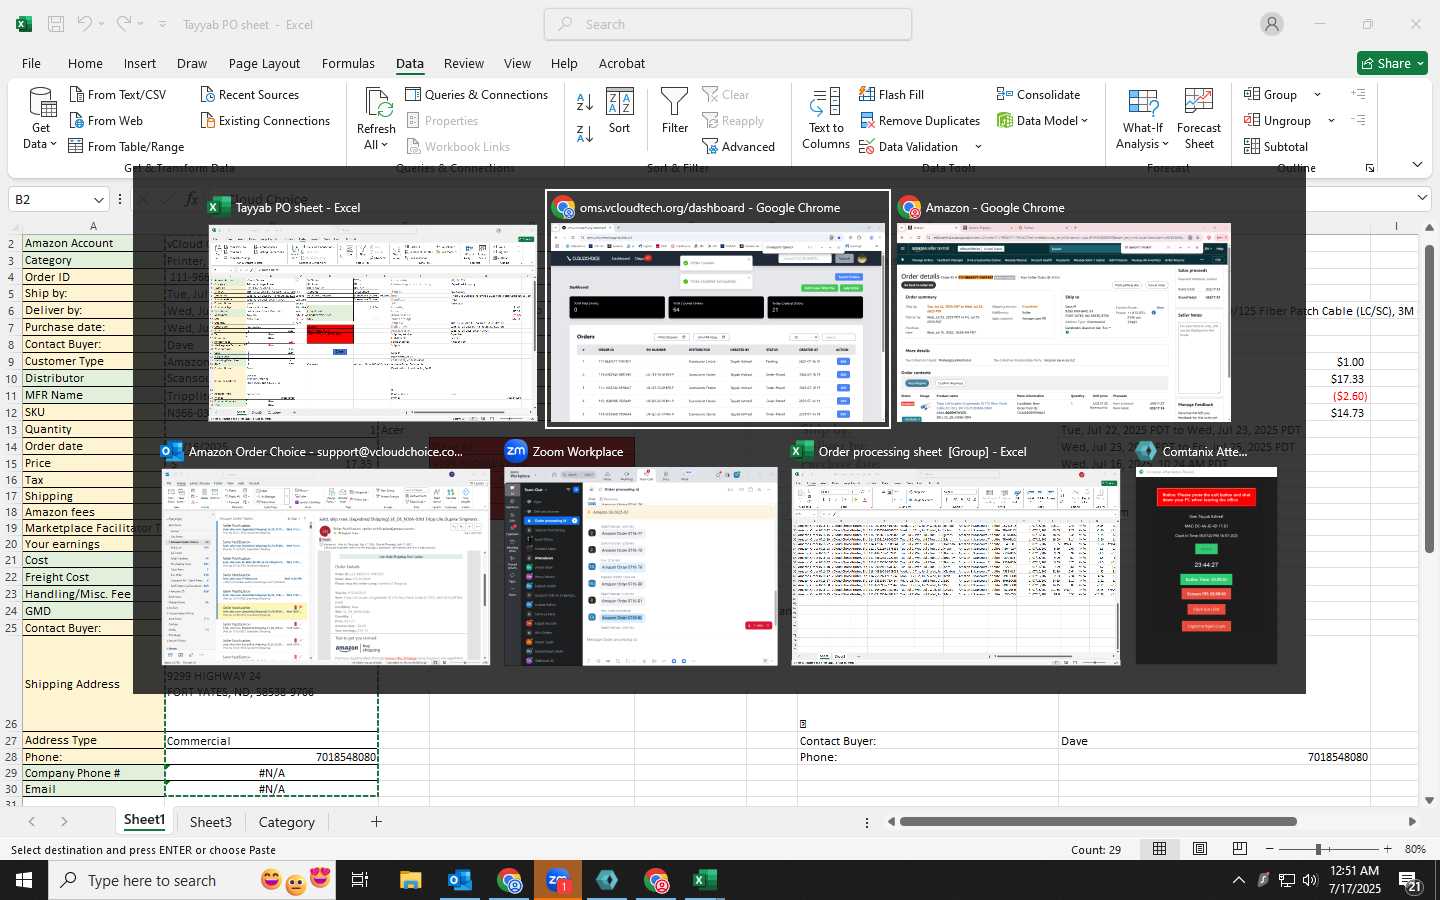This screenshot has width=1440, height=900.
Task: Open Data Validation dropdown arrow
Action: 978,147
